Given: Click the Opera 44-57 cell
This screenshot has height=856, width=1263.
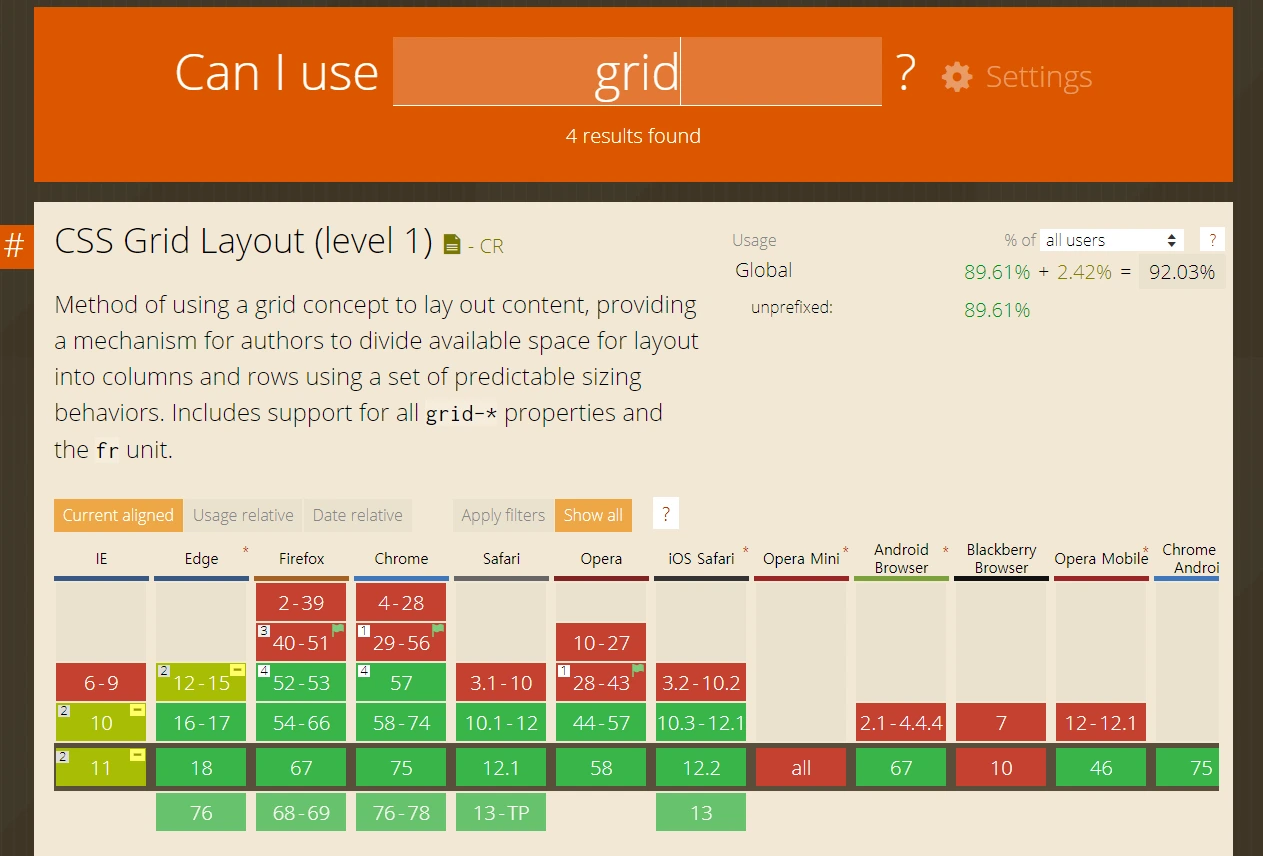Looking at the screenshot, I should (x=601, y=722).
